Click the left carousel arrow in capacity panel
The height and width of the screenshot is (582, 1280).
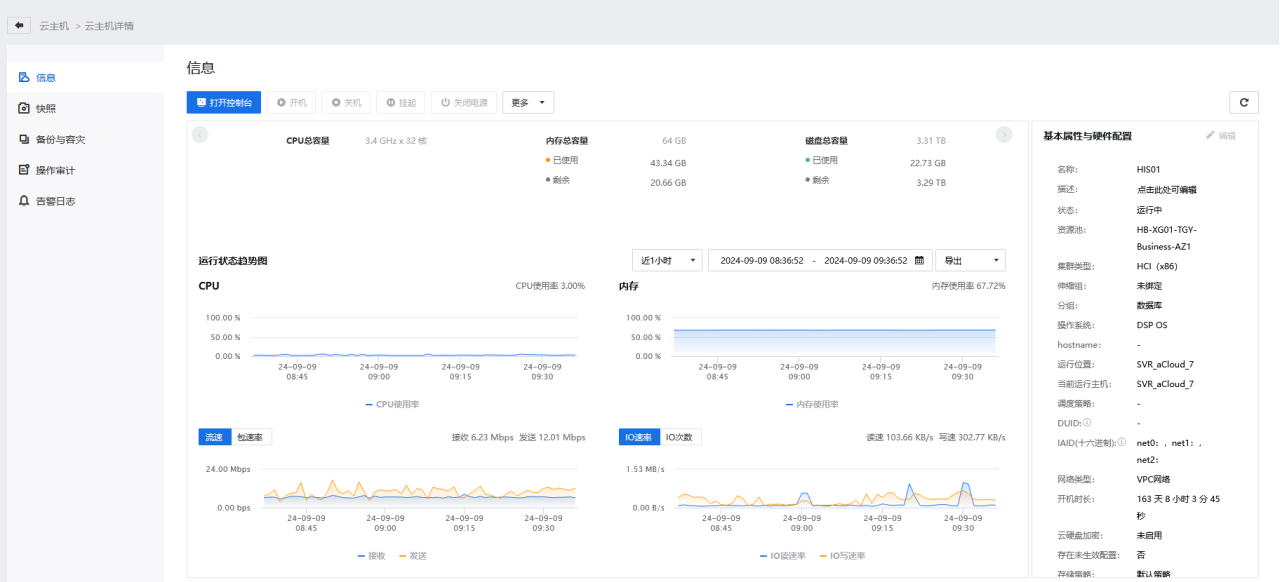(x=200, y=135)
